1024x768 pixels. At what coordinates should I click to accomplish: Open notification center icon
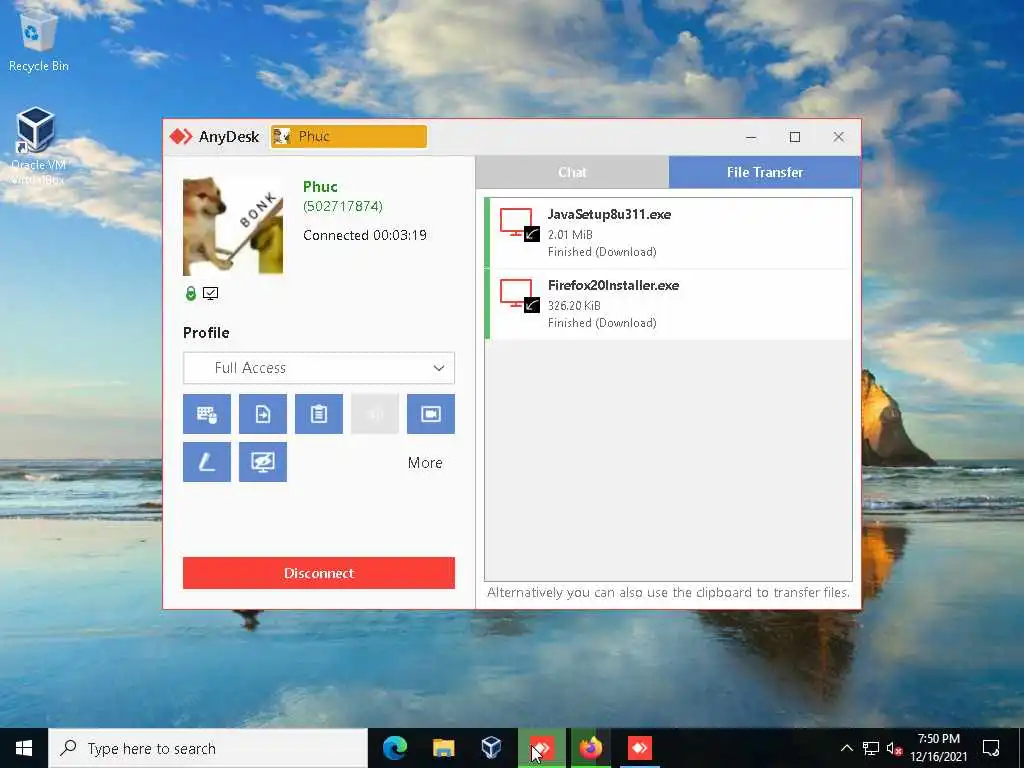click(x=991, y=748)
